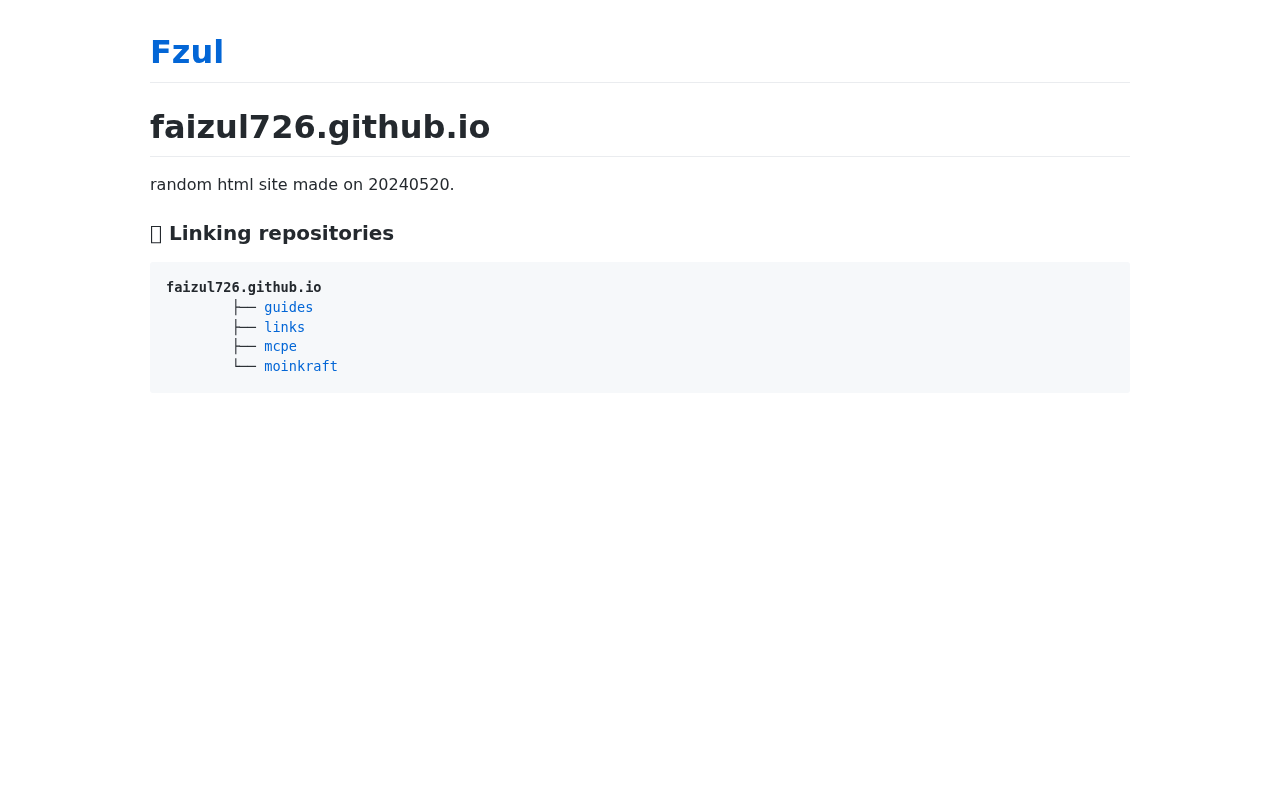Click the tree branch glyph before mcpe
Screen dimensions: 1280x800
pos(244,346)
